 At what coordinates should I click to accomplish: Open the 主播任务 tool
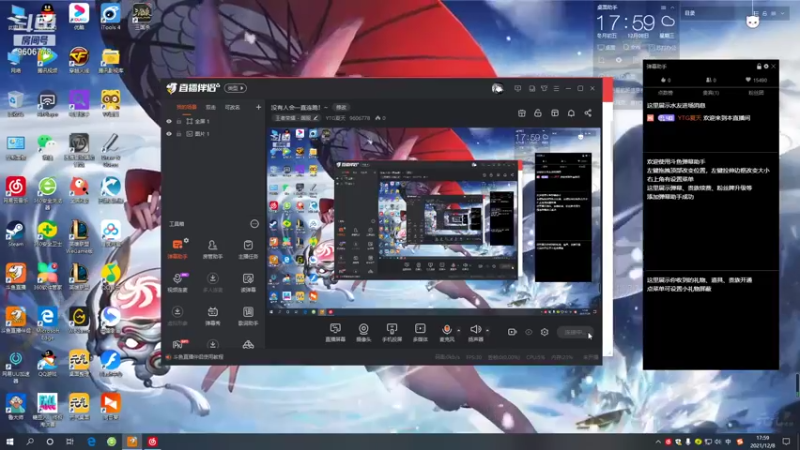[248, 249]
